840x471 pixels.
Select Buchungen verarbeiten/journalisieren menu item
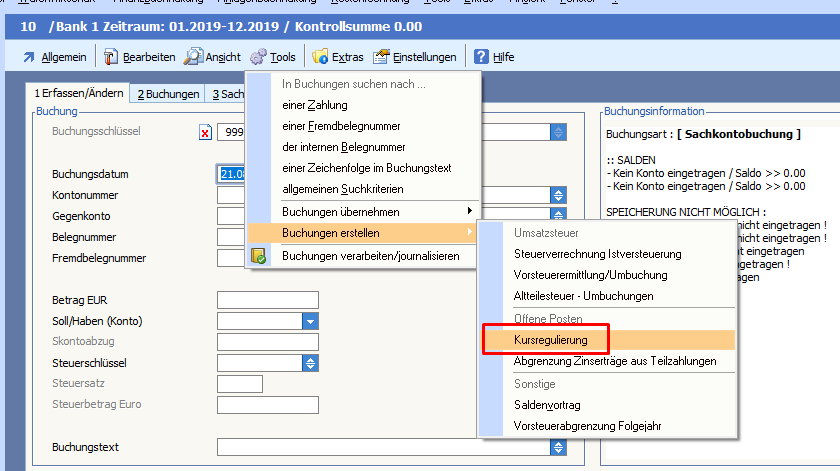coord(371,256)
